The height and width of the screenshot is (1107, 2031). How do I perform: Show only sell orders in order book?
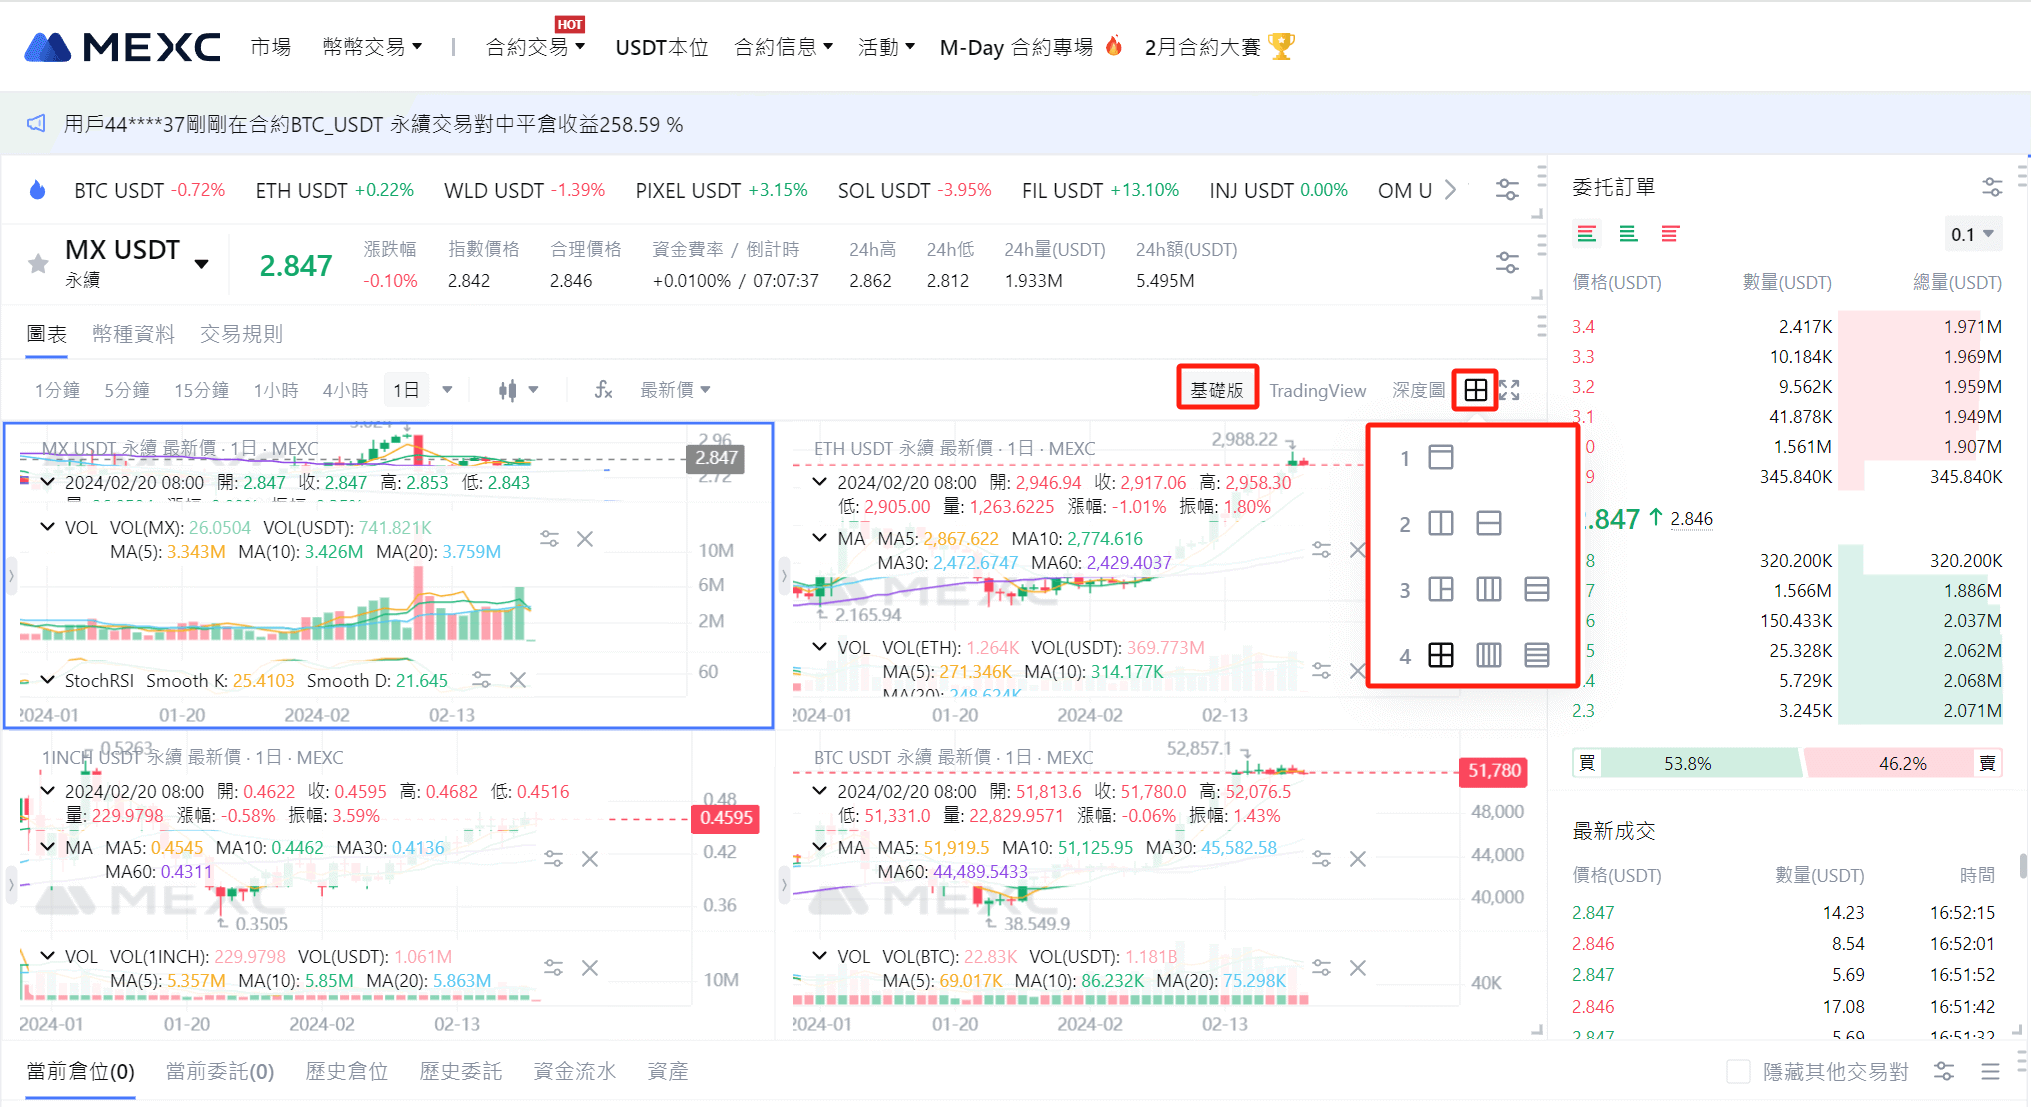pos(1670,234)
